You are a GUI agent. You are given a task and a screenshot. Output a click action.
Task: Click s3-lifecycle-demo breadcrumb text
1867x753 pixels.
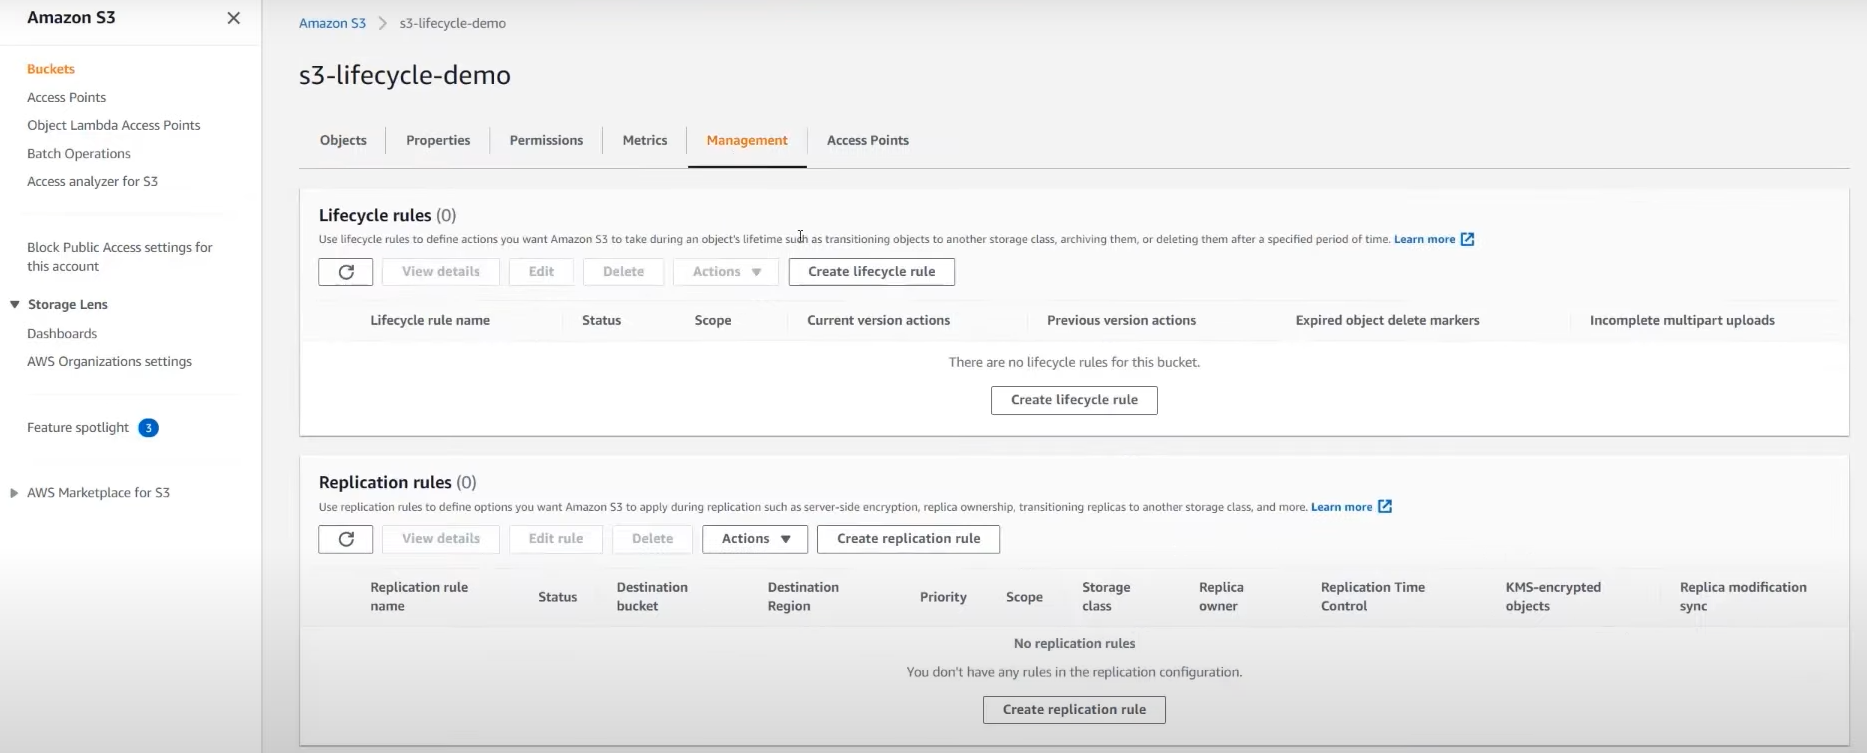click(453, 23)
